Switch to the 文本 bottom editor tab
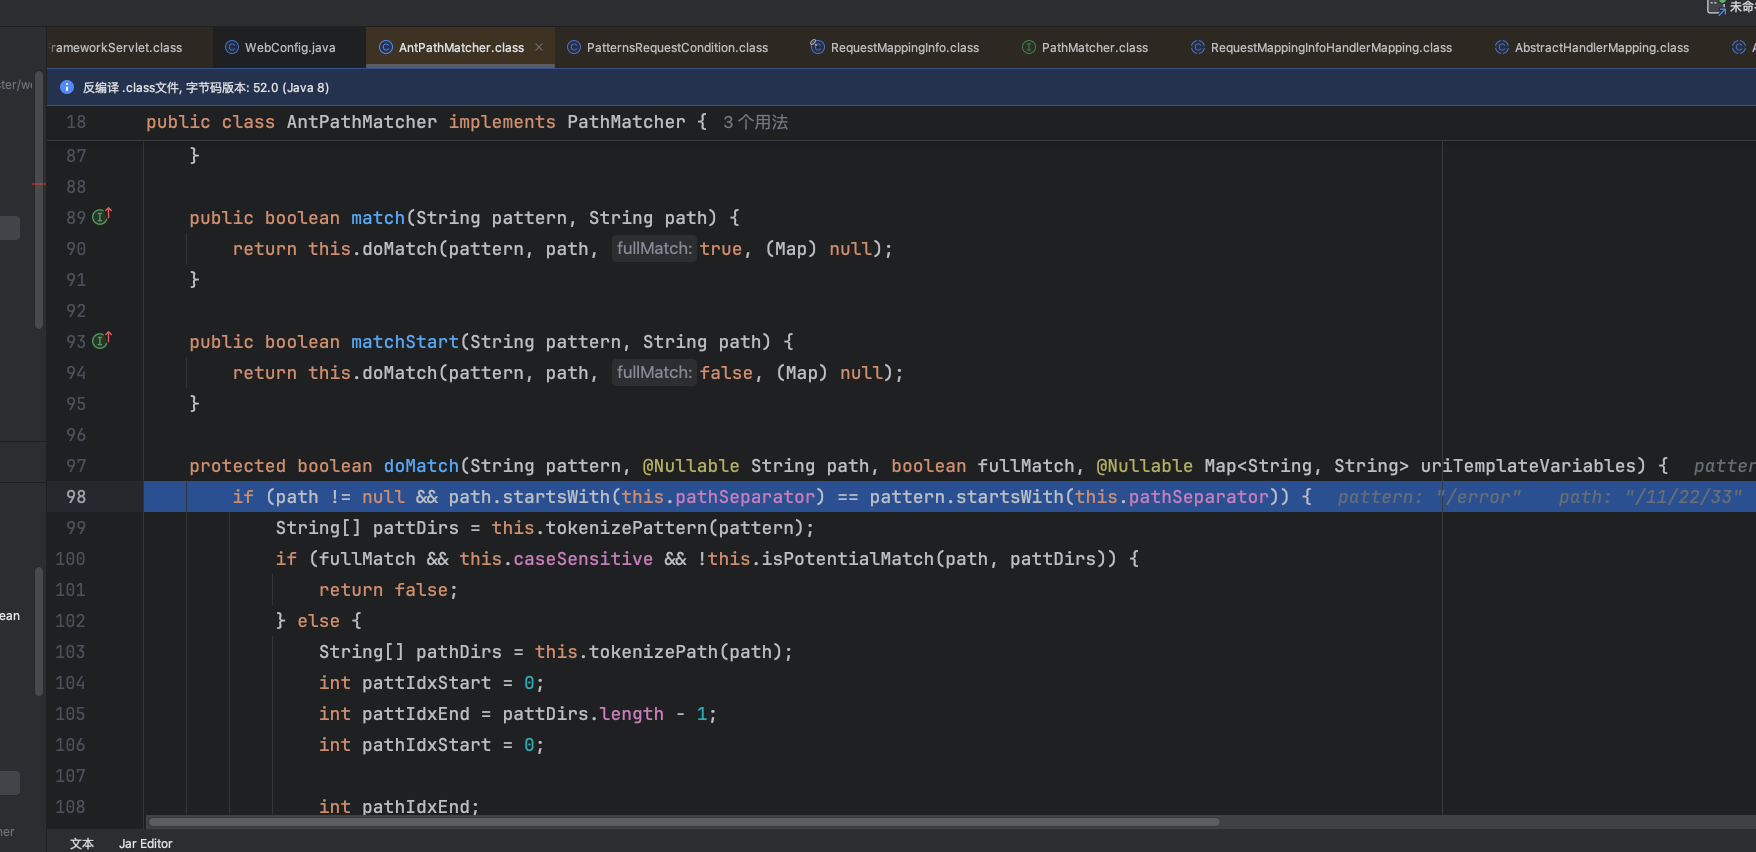The width and height of the screenshot is (1756, 852). tap(82, 843)
